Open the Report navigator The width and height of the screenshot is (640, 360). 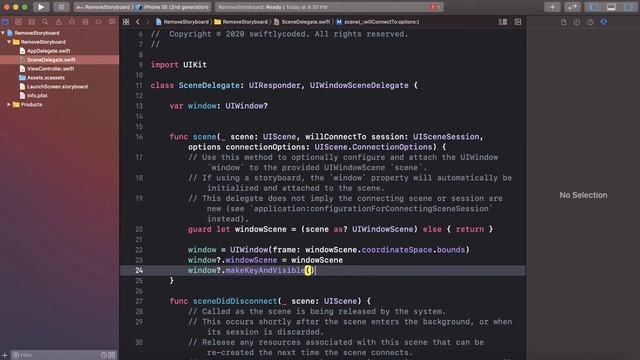(x=112, y=22)
